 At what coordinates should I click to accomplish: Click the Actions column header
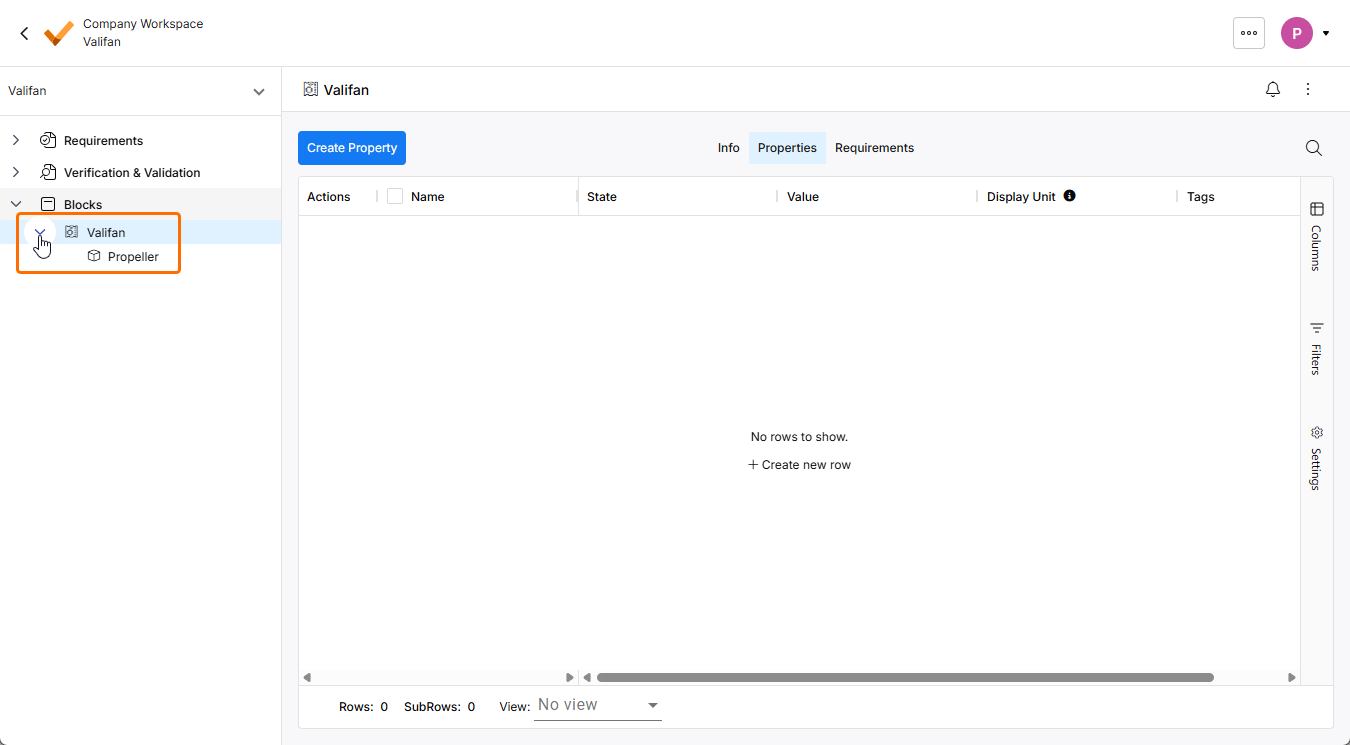point(329,196)
